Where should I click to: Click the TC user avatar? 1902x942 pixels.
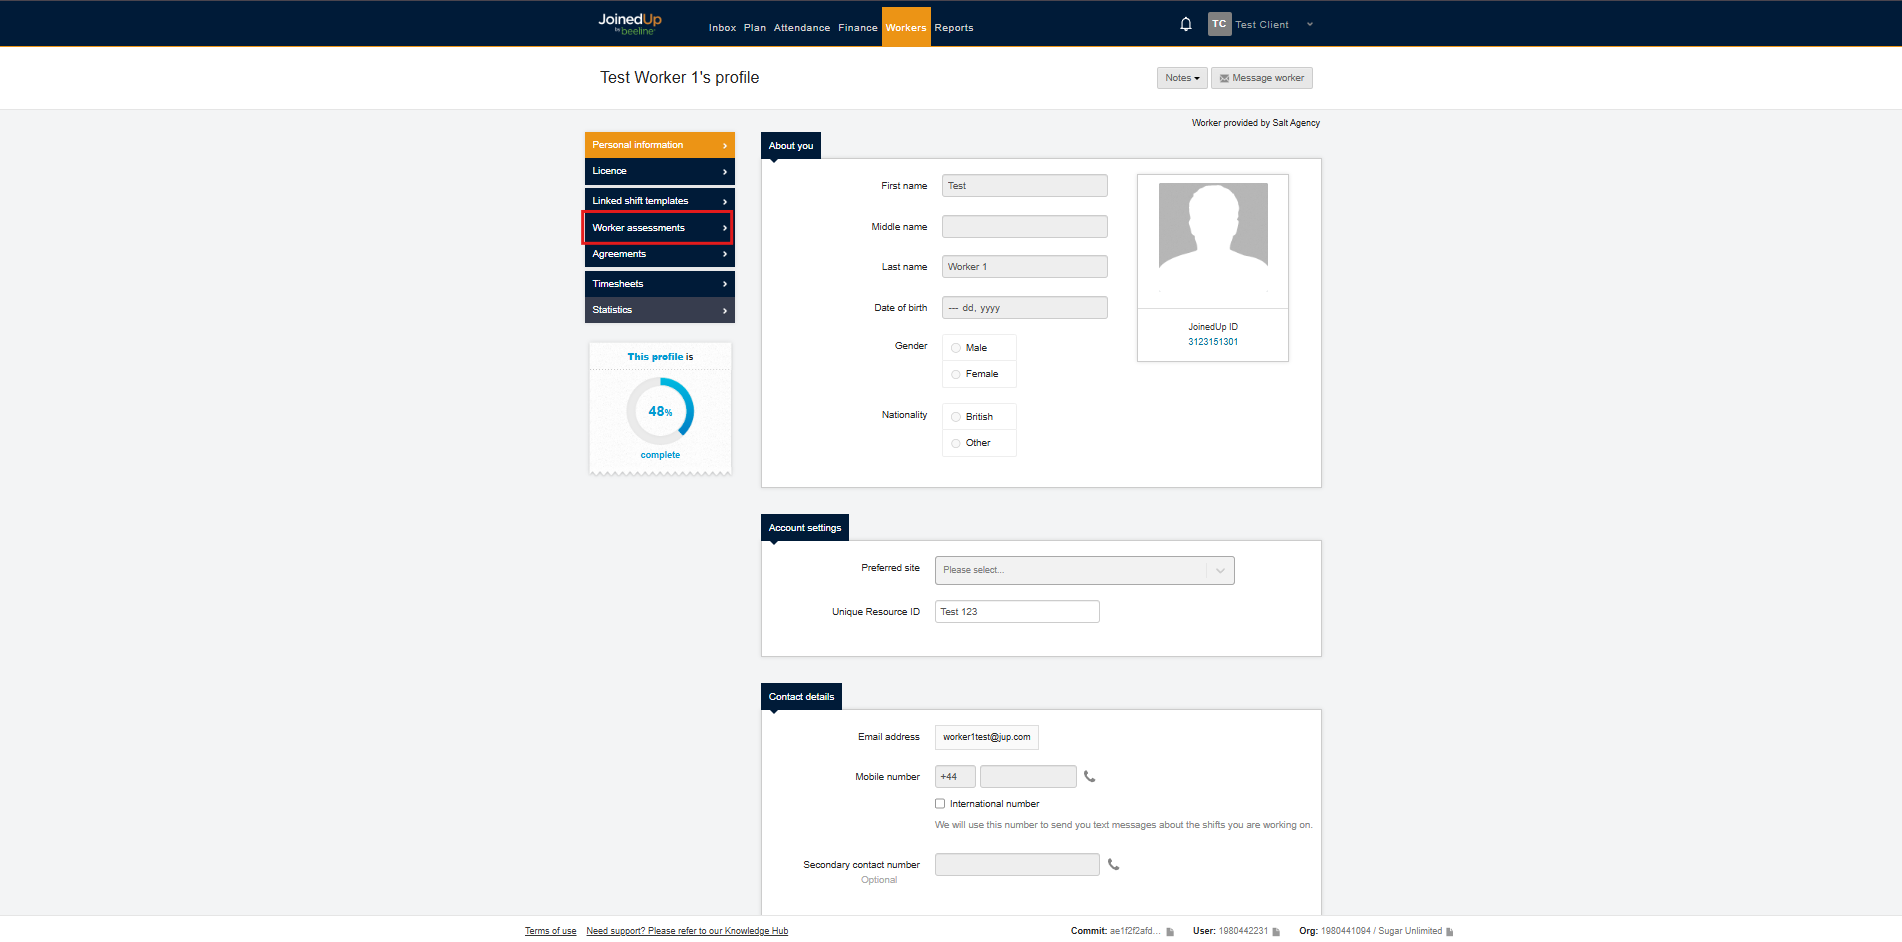(x=1219, y=24)
